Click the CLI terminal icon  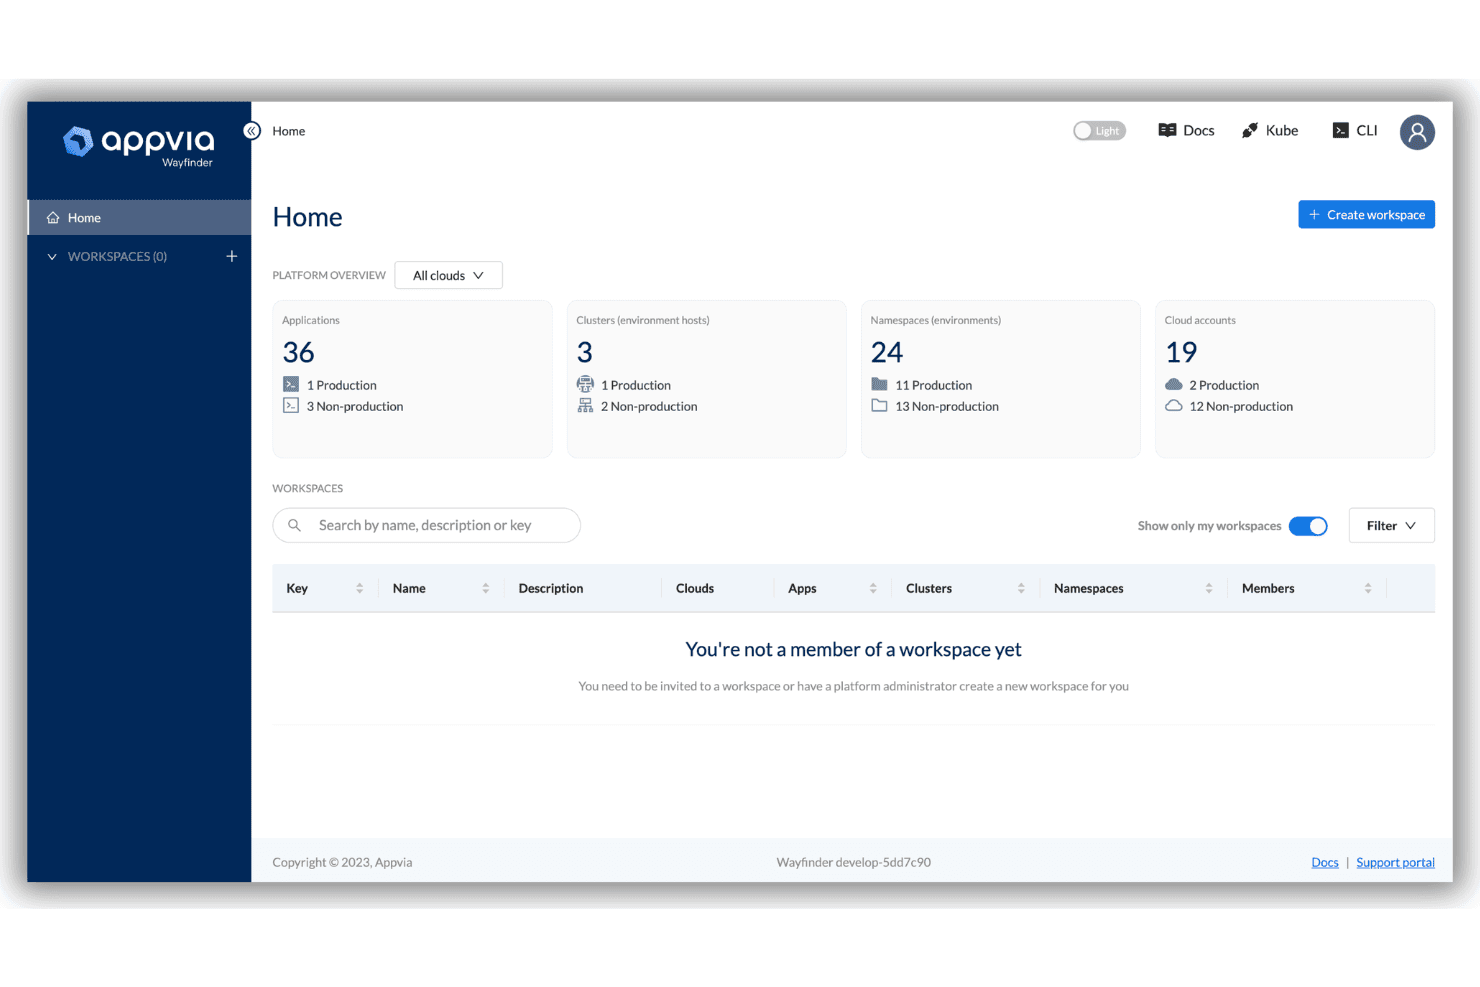1341,131
